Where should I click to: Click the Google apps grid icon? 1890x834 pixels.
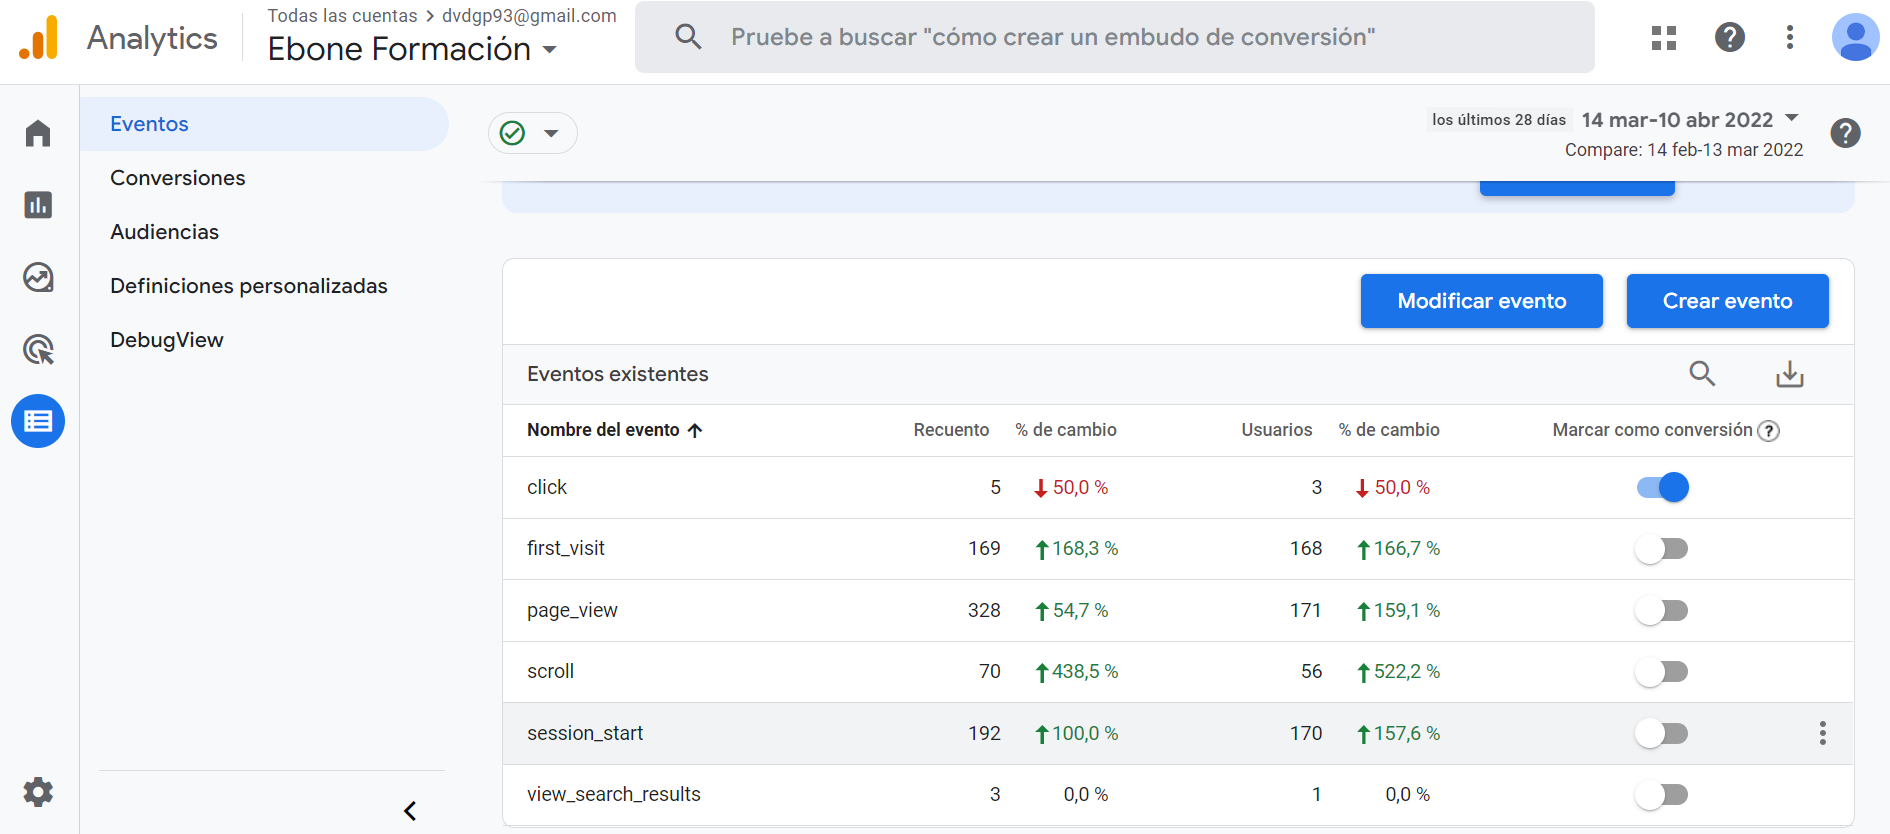click(x=1664, y=38)
